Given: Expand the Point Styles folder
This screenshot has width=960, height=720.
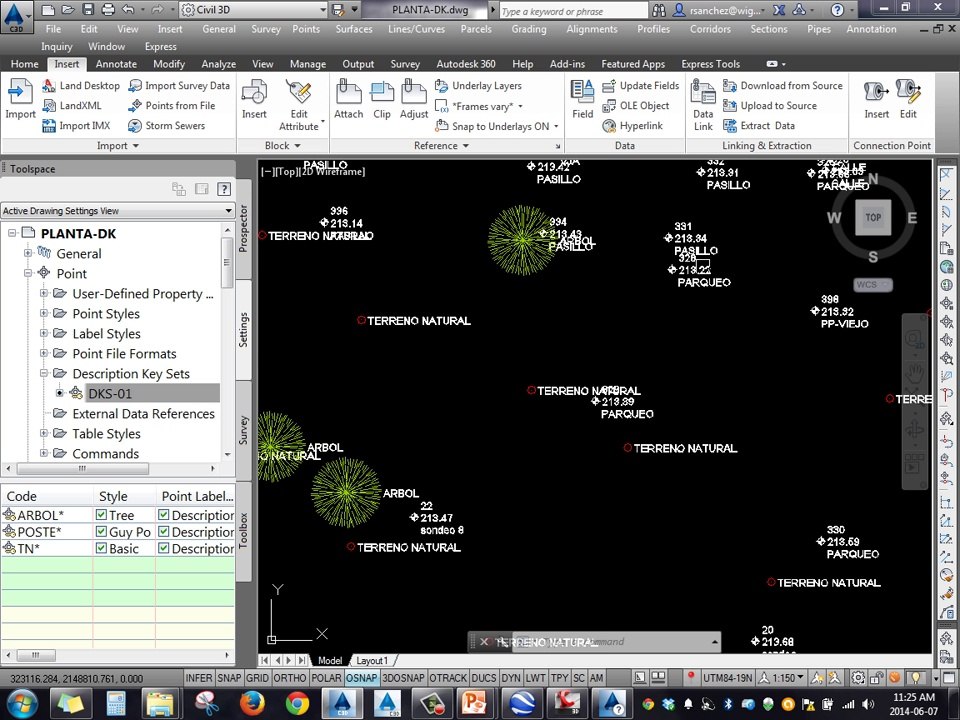Looking at the screenshot, I should click(x=44, y=313).
